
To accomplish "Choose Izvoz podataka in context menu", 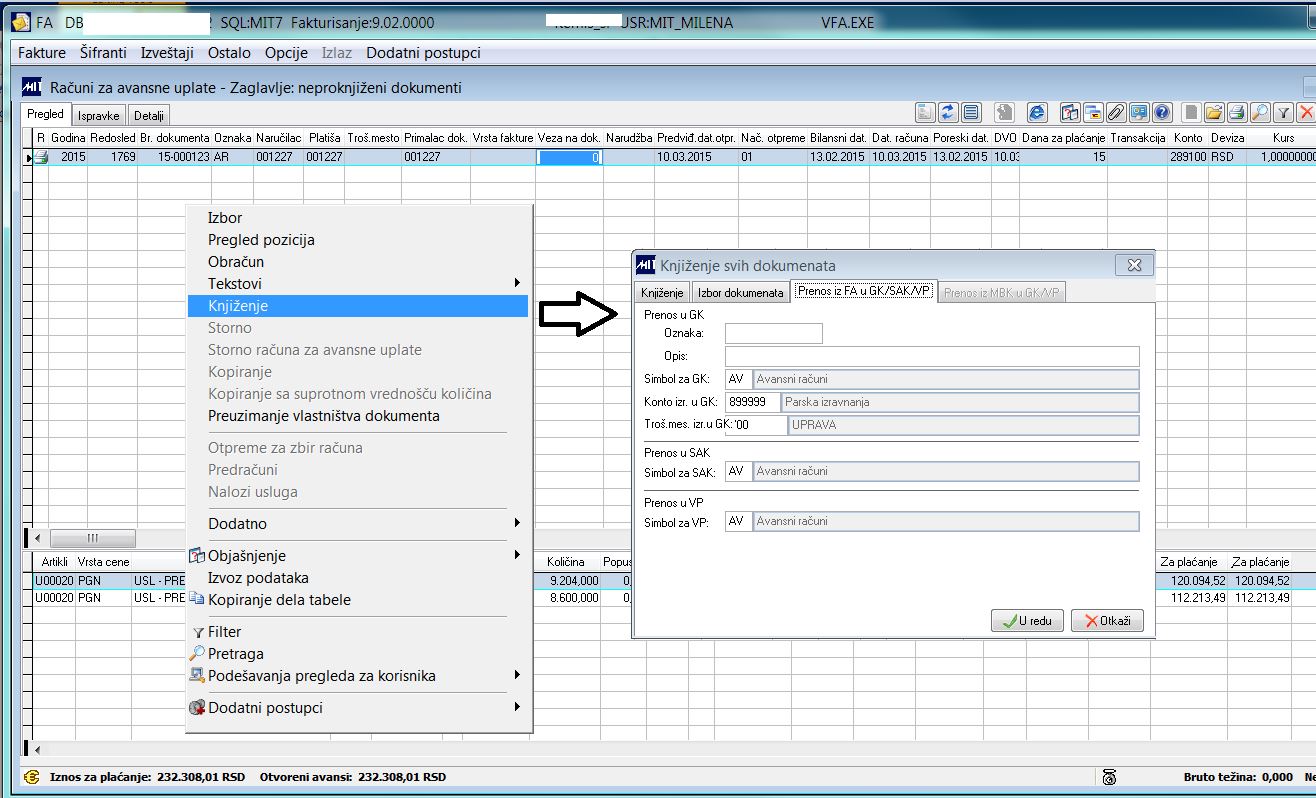I will click(360, 578).
